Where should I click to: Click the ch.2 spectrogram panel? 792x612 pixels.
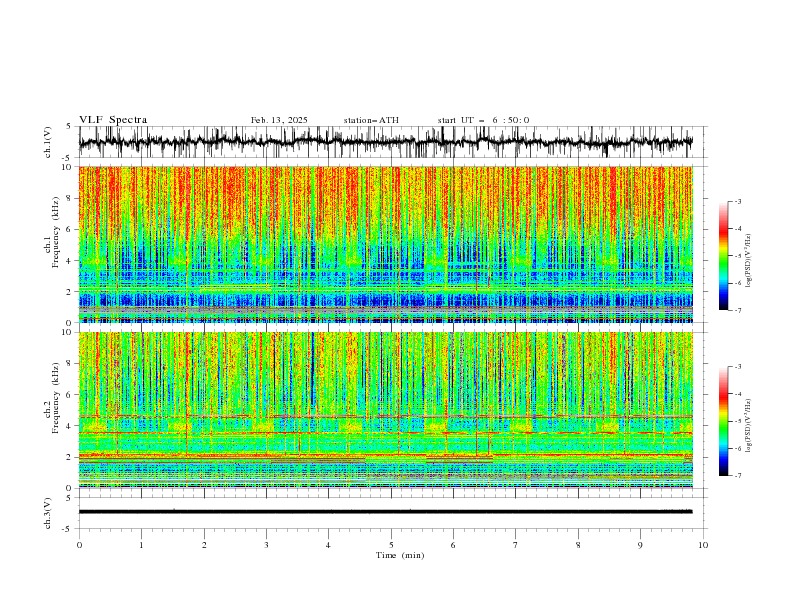(386, 410)
